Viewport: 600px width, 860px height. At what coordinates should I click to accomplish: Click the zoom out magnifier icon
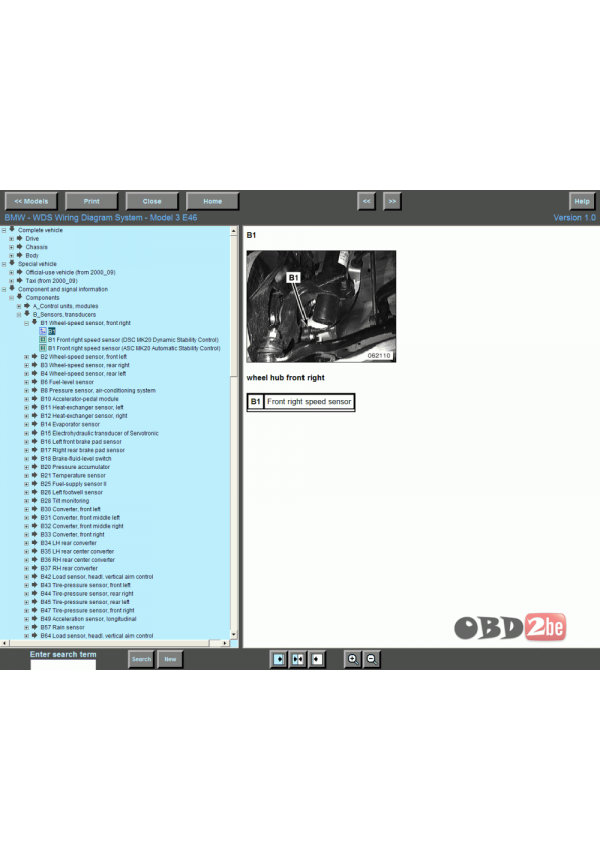click(x=372, y=659)
